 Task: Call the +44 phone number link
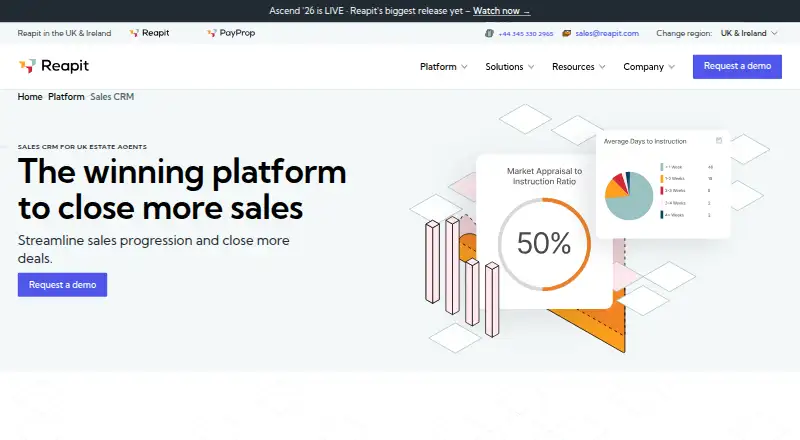pos(526,34)
